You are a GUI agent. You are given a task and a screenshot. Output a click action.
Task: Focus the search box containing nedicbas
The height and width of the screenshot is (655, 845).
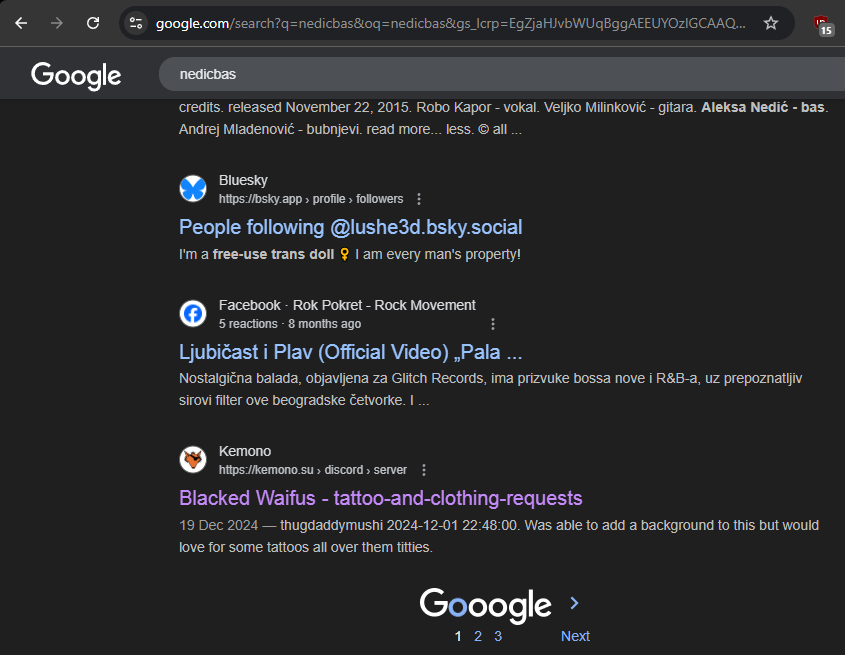click(x=501, y=74)
